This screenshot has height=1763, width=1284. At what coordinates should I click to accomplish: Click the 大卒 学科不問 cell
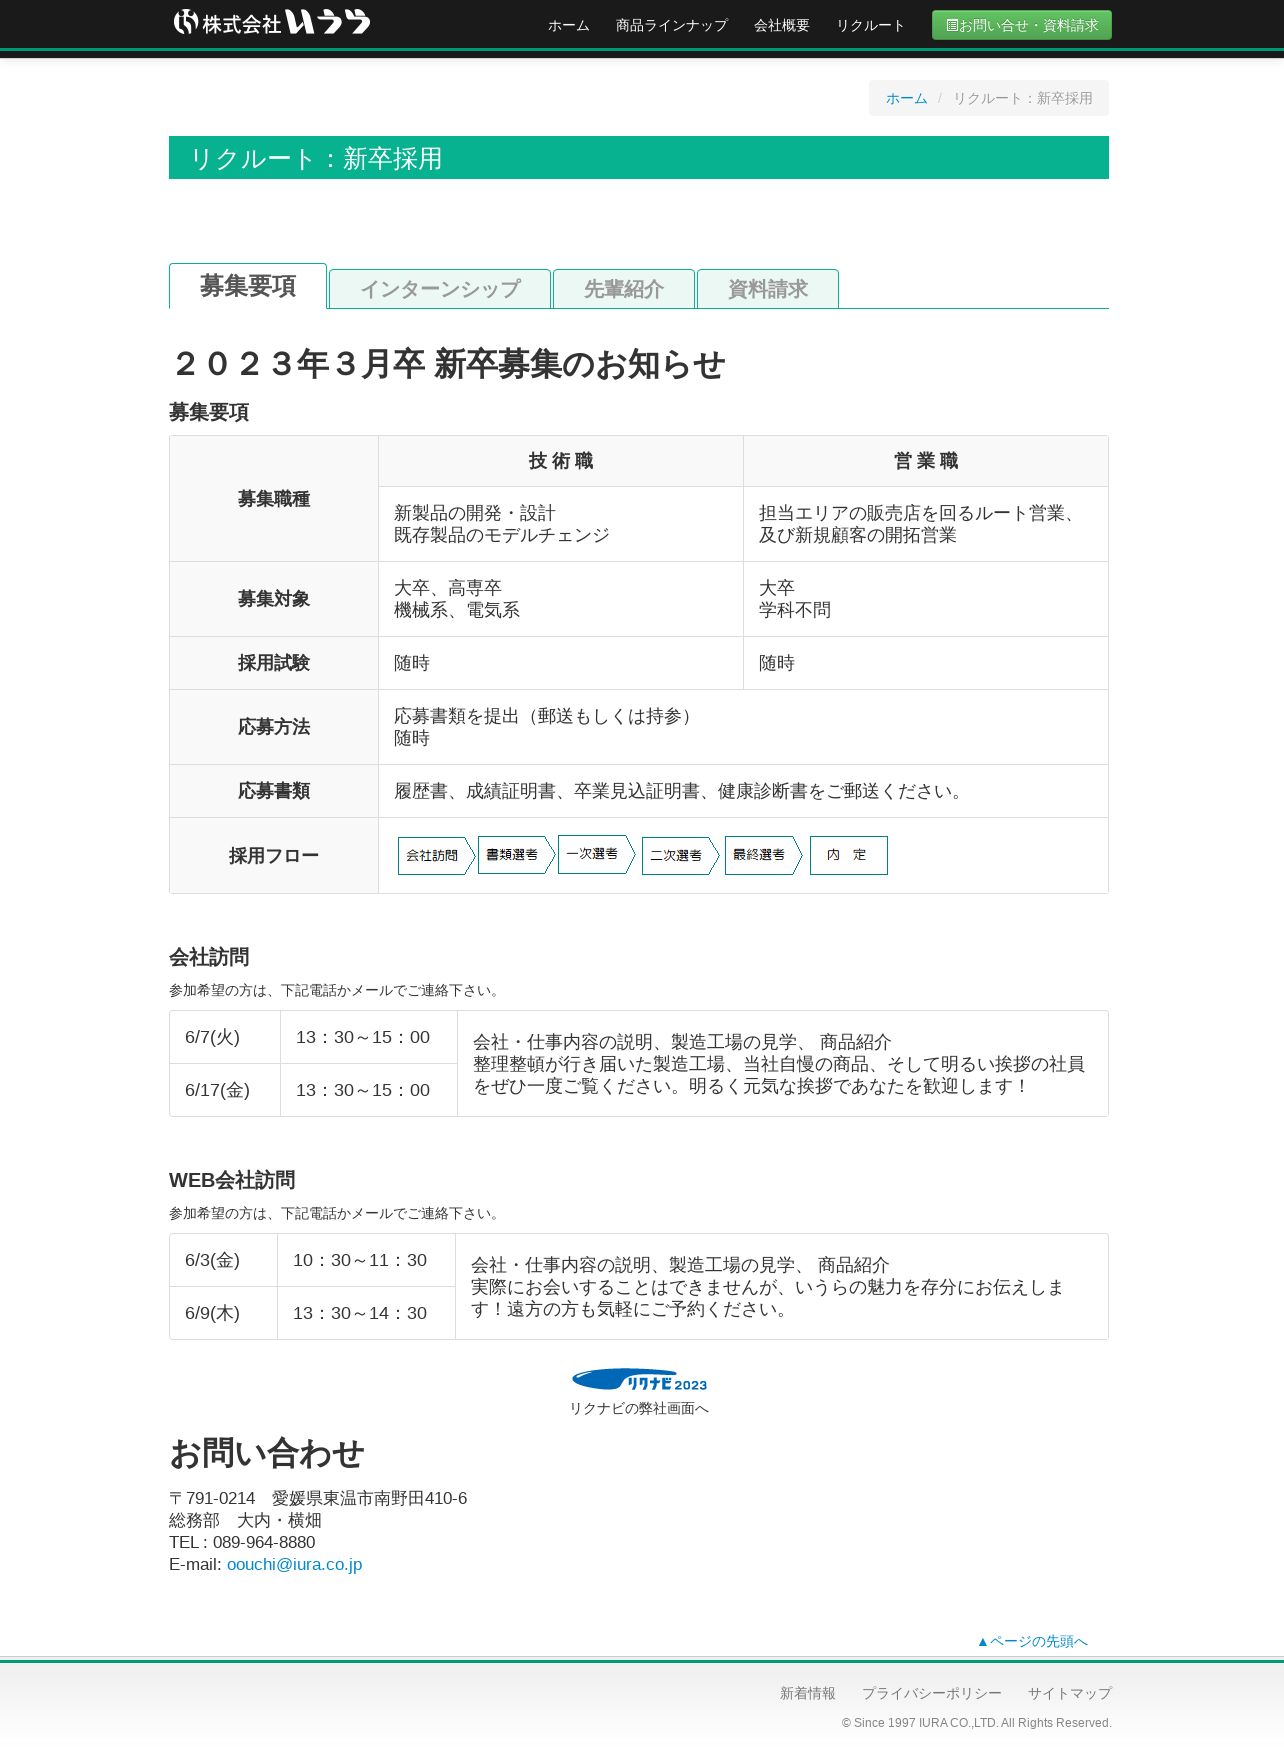click(926, 599)
